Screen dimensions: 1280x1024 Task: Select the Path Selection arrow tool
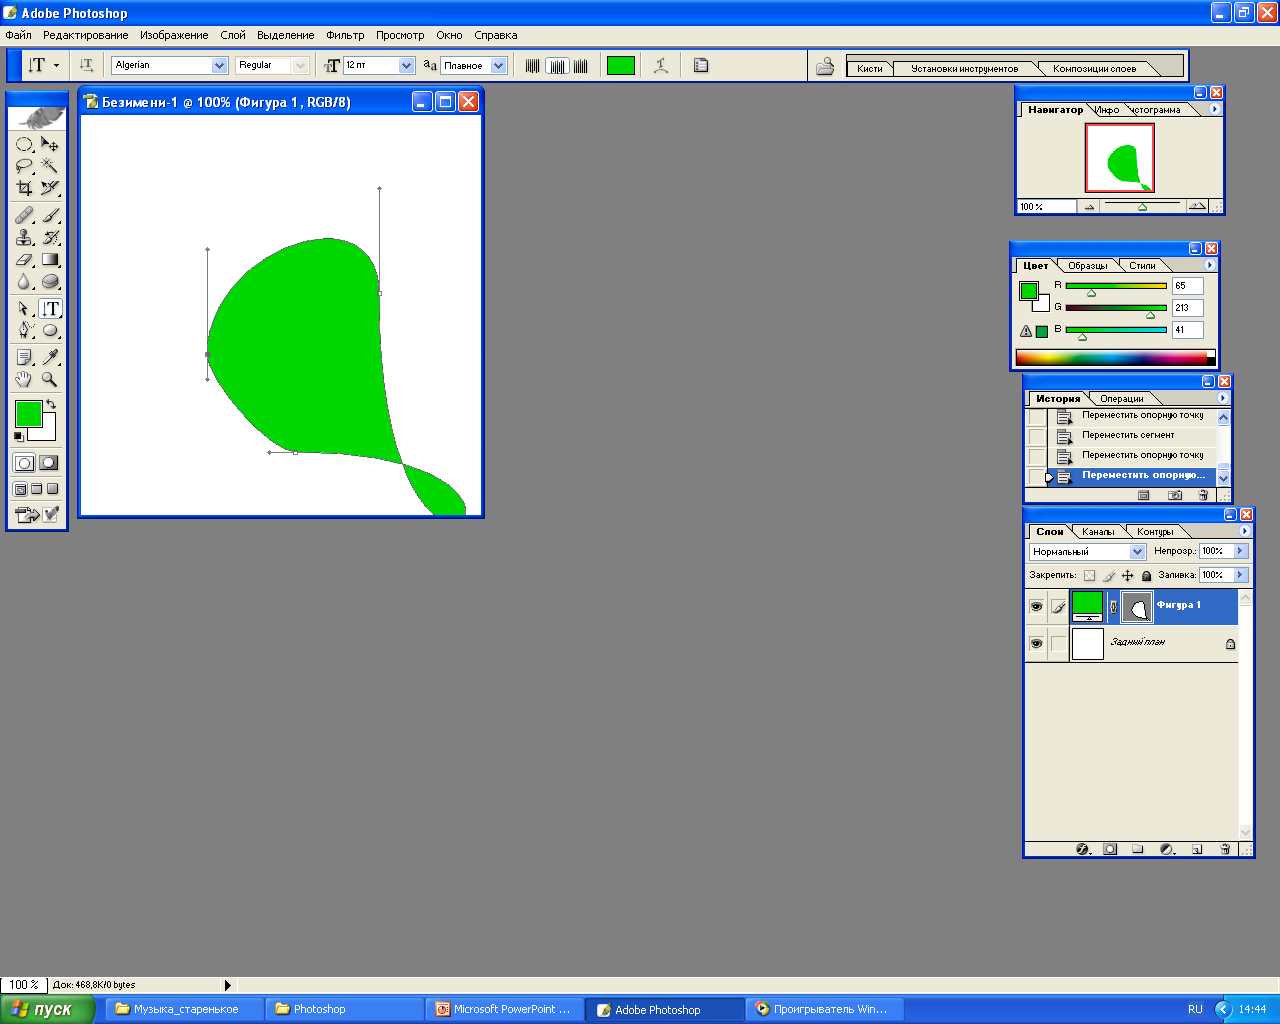click(24, 309)
